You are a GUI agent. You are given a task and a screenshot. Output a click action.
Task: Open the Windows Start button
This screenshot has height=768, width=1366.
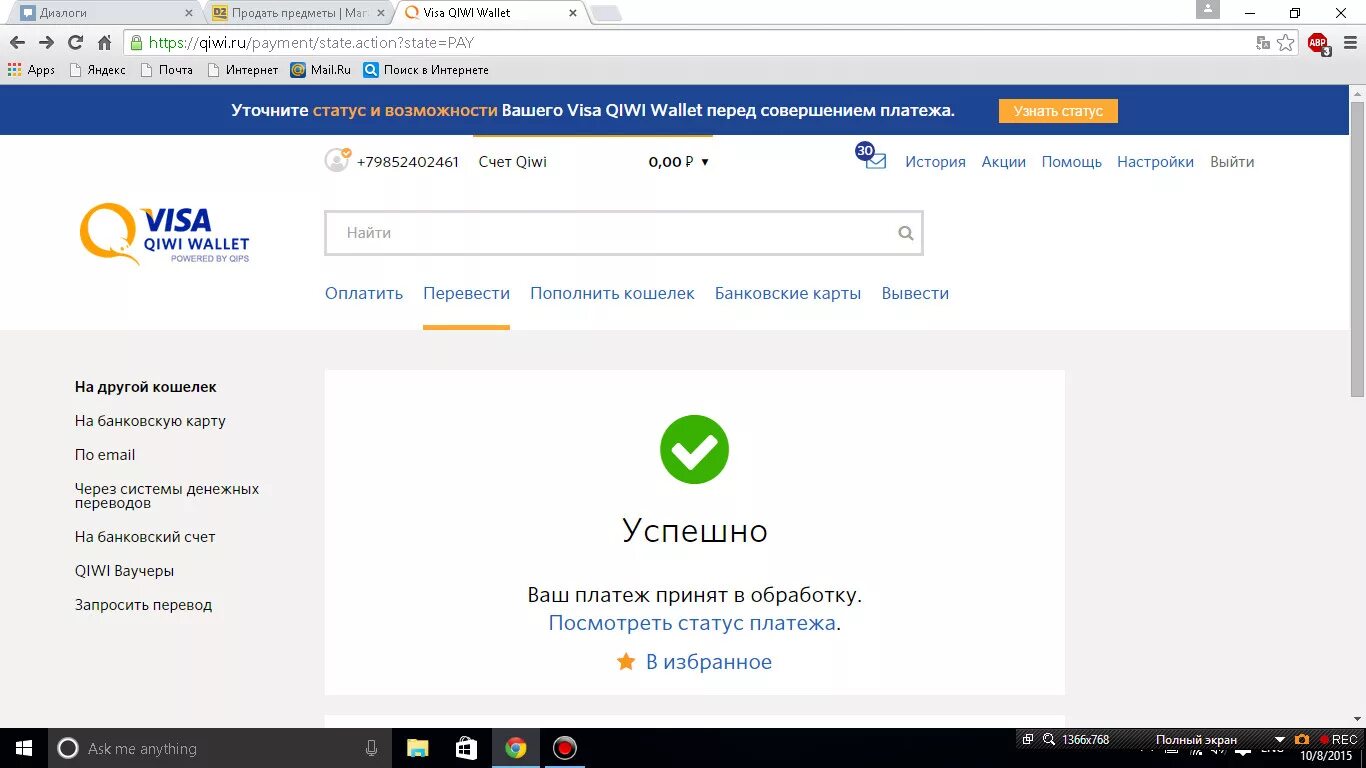(24, 748)
